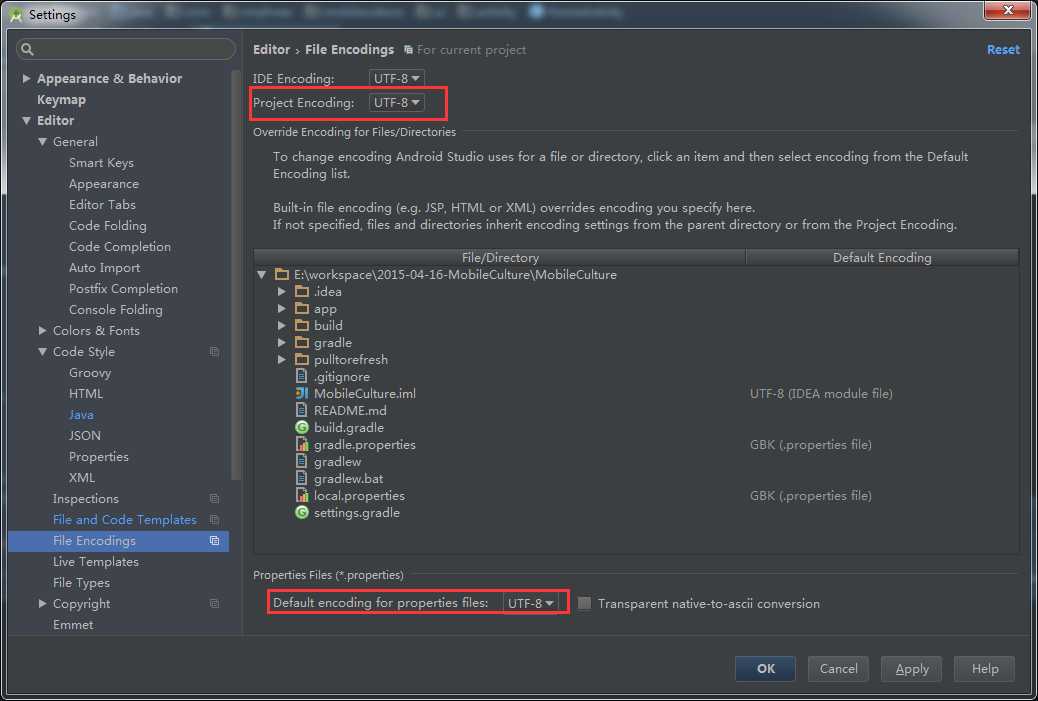The image size is (1038, 701).
Task: Collapse the Editor section
Action: coord(26,120)
